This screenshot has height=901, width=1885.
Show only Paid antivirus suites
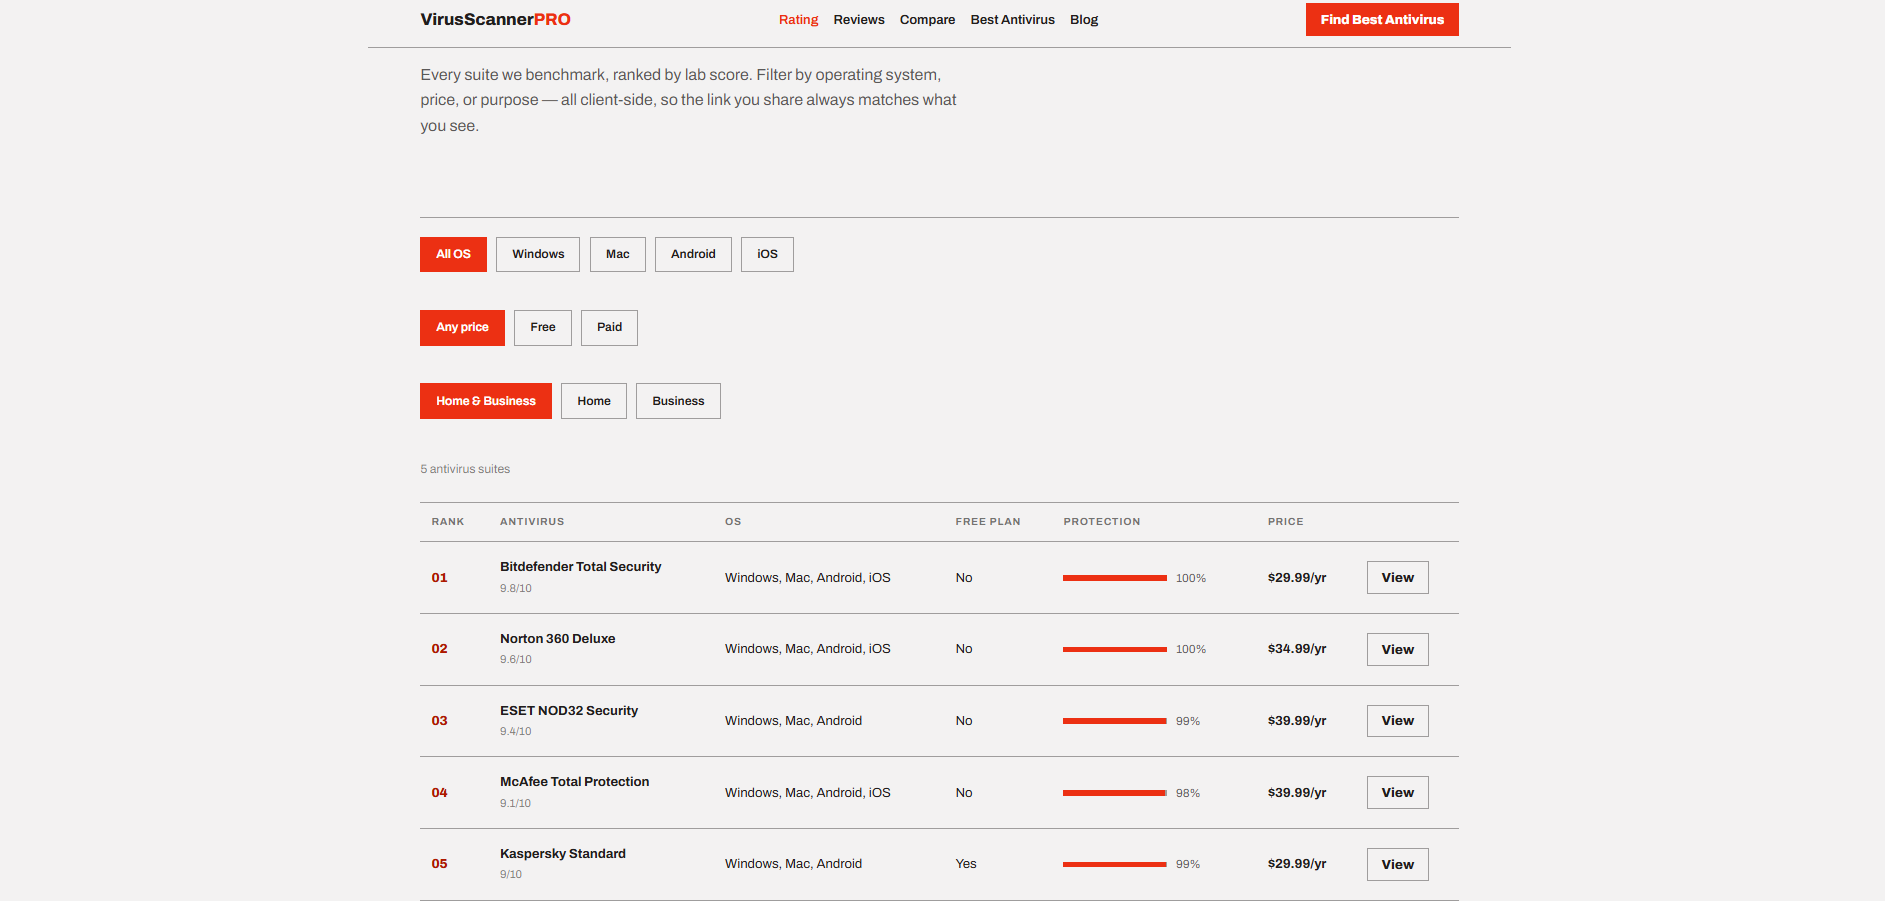click(609, 327)
